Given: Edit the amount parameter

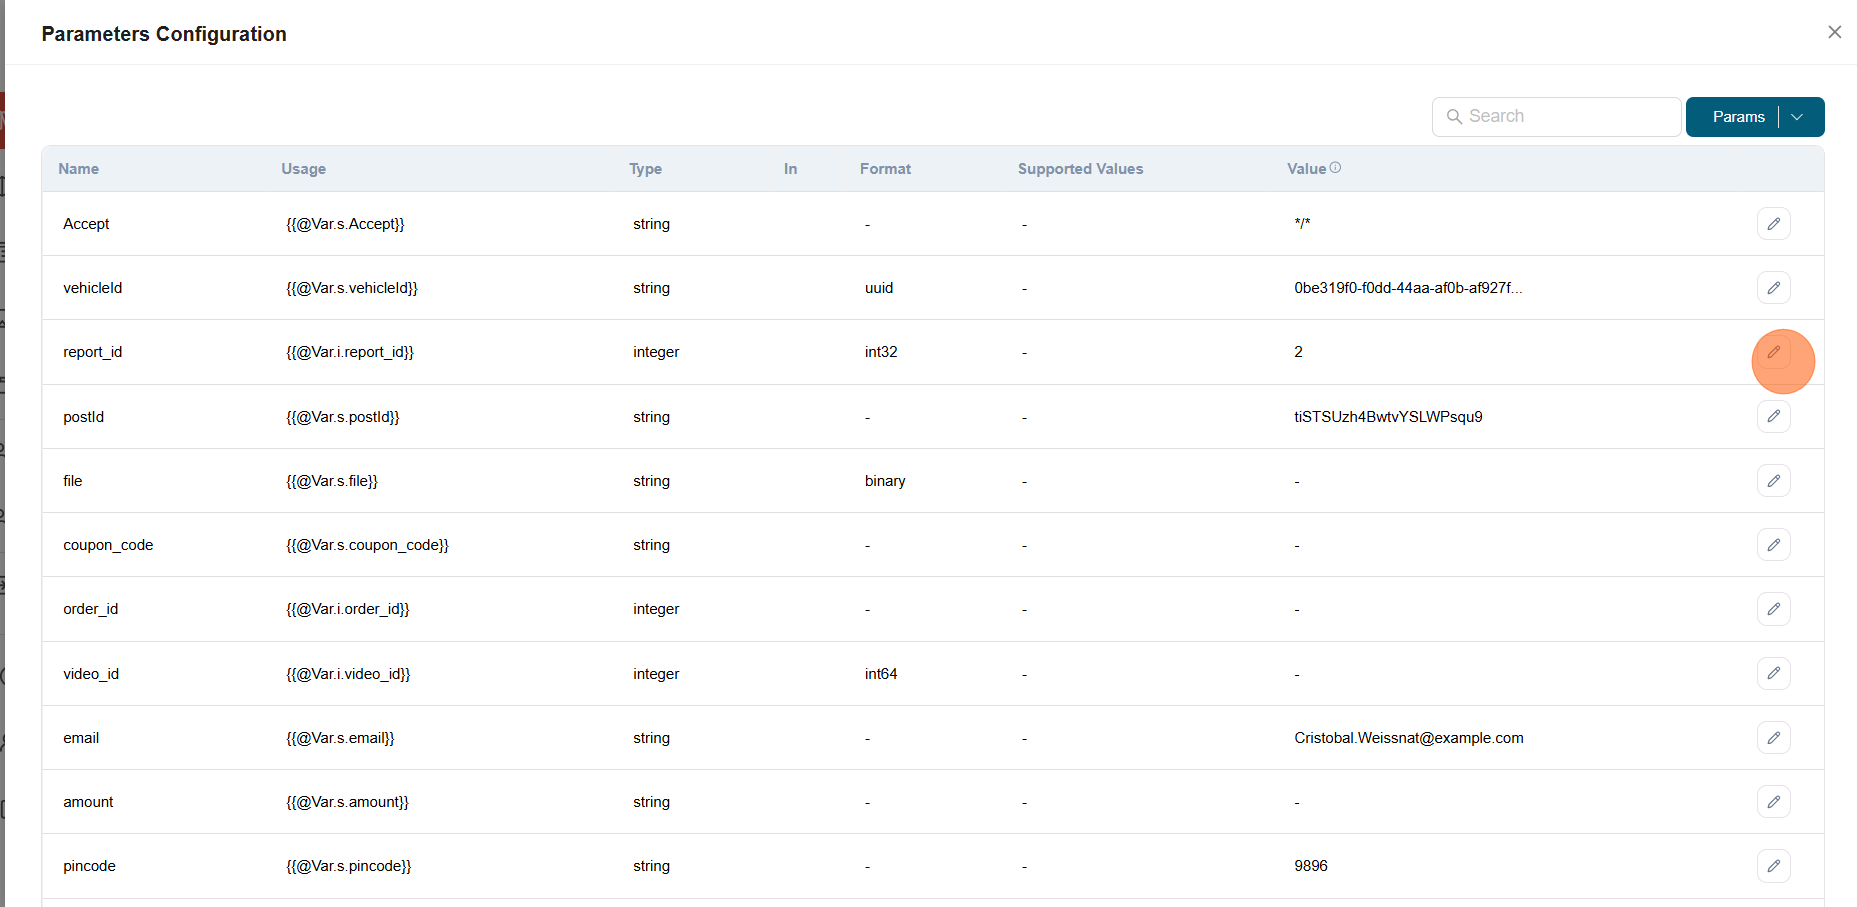Looking at the screenshot, I should (1774, 801).
